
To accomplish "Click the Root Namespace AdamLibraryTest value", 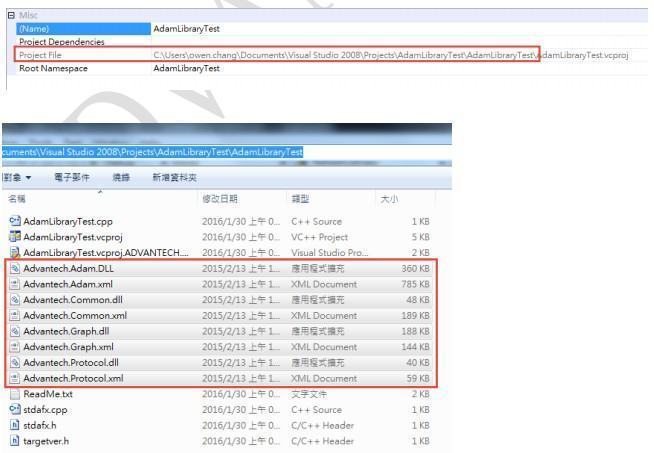I will (186, 68).
